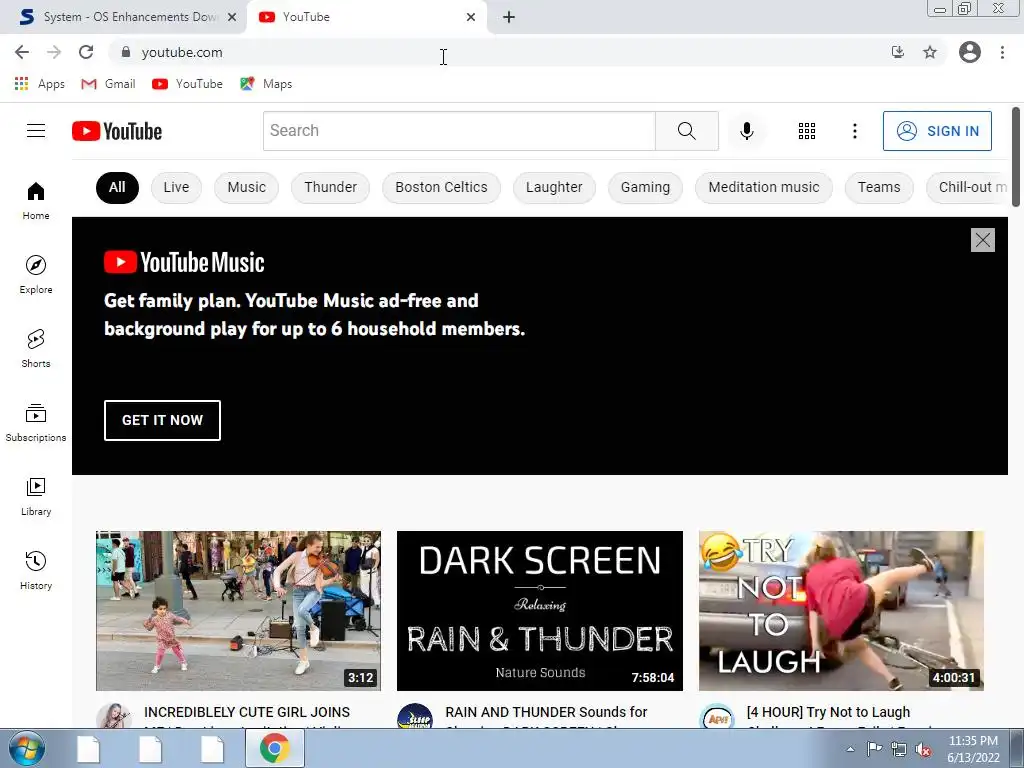Select the Boston Celtics chip

(x=441, y=187)
